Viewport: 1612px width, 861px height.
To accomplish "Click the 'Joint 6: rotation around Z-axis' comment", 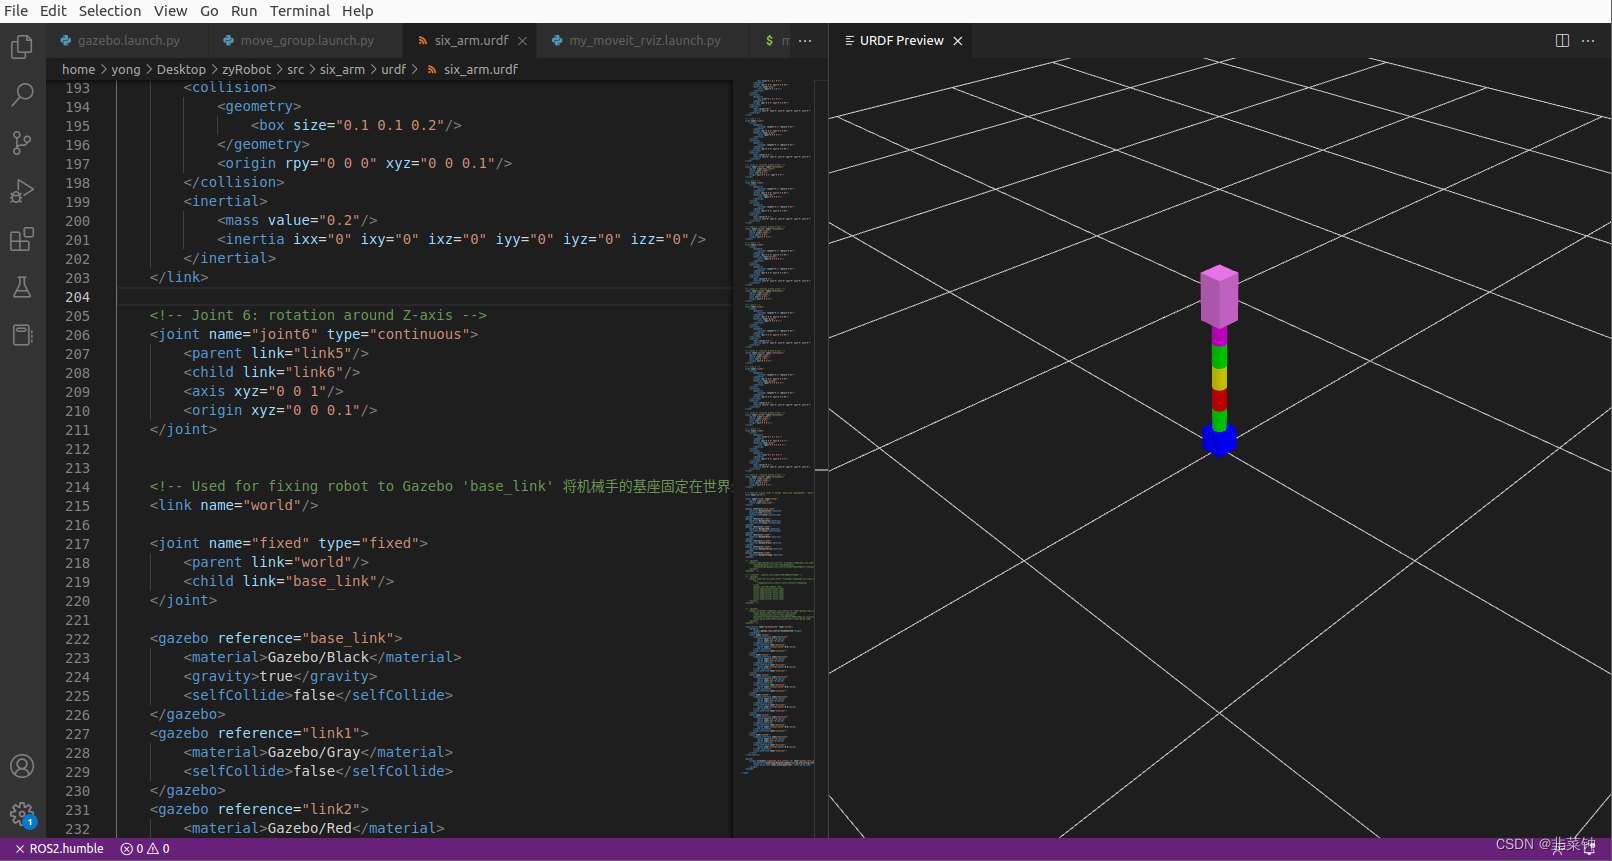I will [x=318, y=316].
